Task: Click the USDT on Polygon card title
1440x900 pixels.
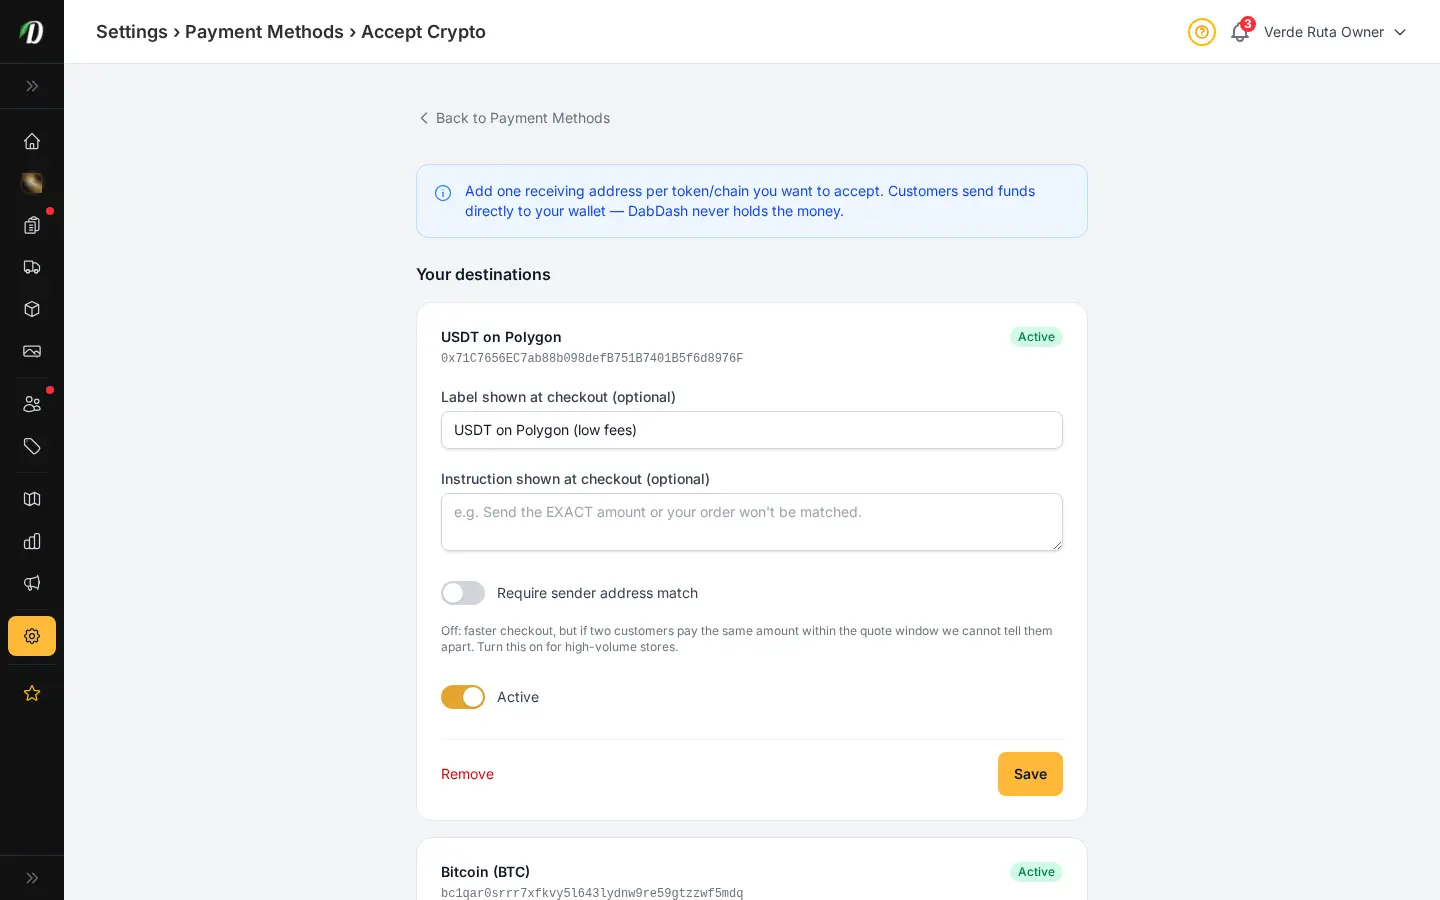Action: (x=501, y=337)
